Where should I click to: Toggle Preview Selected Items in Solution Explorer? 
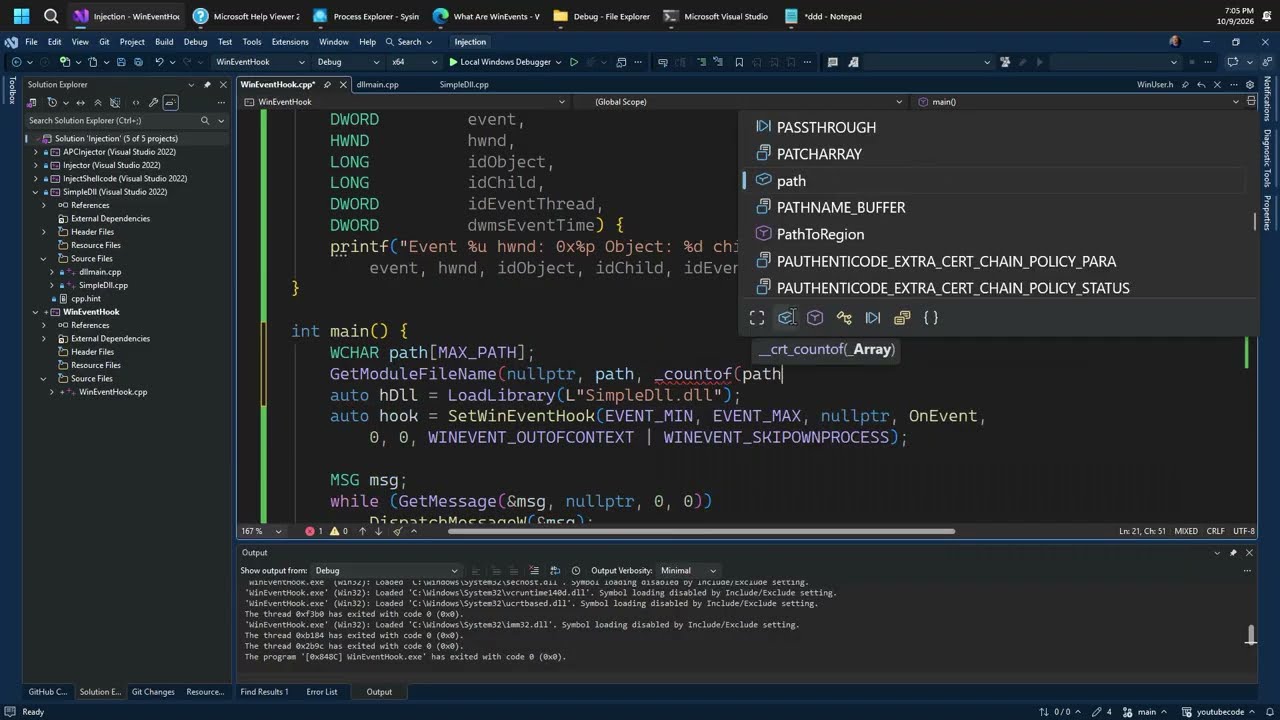tap(171, 102)
